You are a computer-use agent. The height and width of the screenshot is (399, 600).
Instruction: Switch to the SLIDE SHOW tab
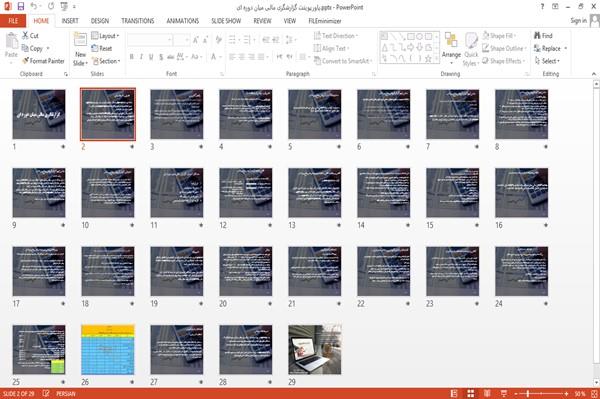[x=226, y=21]
